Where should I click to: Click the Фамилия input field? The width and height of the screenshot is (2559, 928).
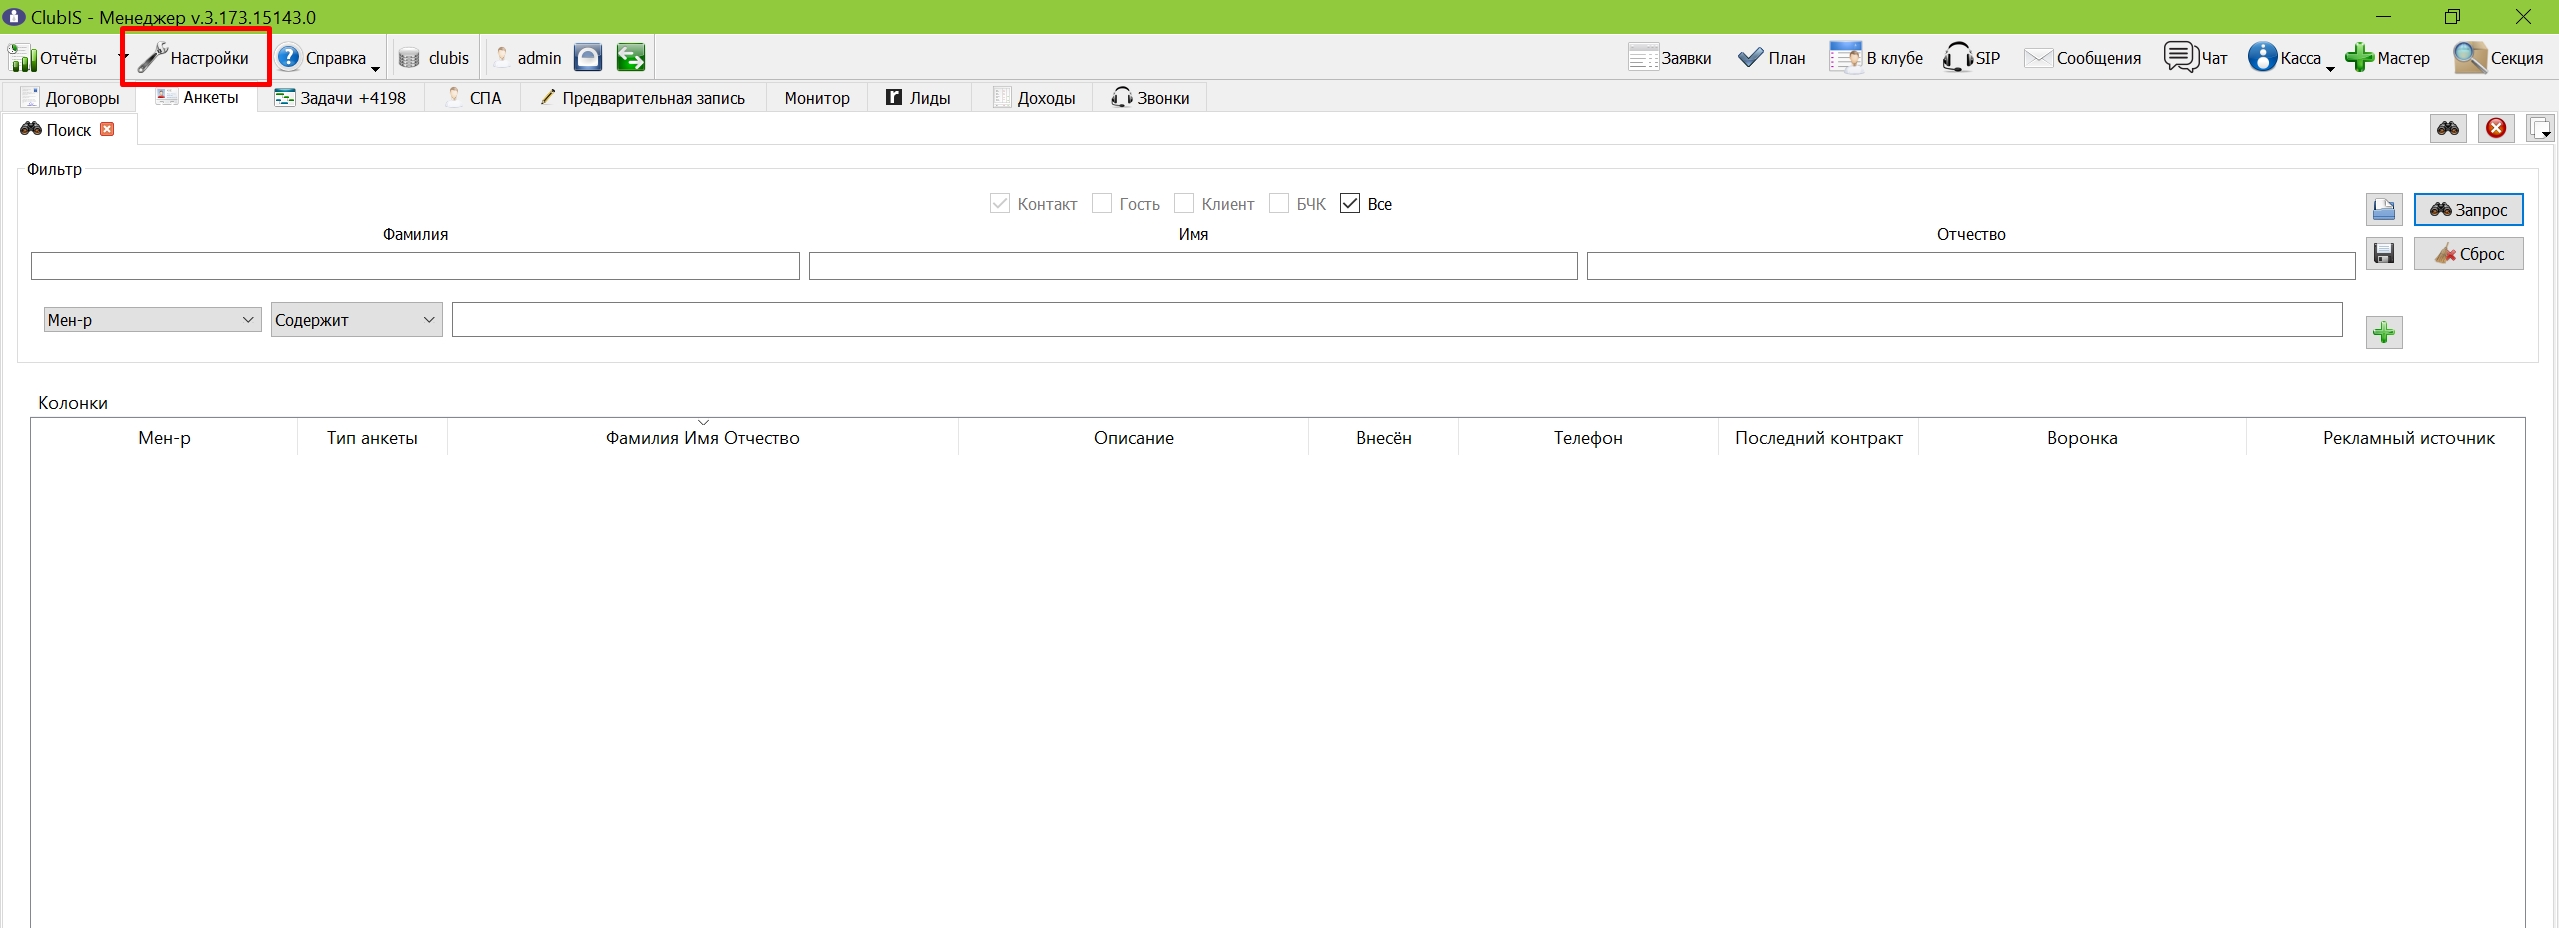(415, 266)
